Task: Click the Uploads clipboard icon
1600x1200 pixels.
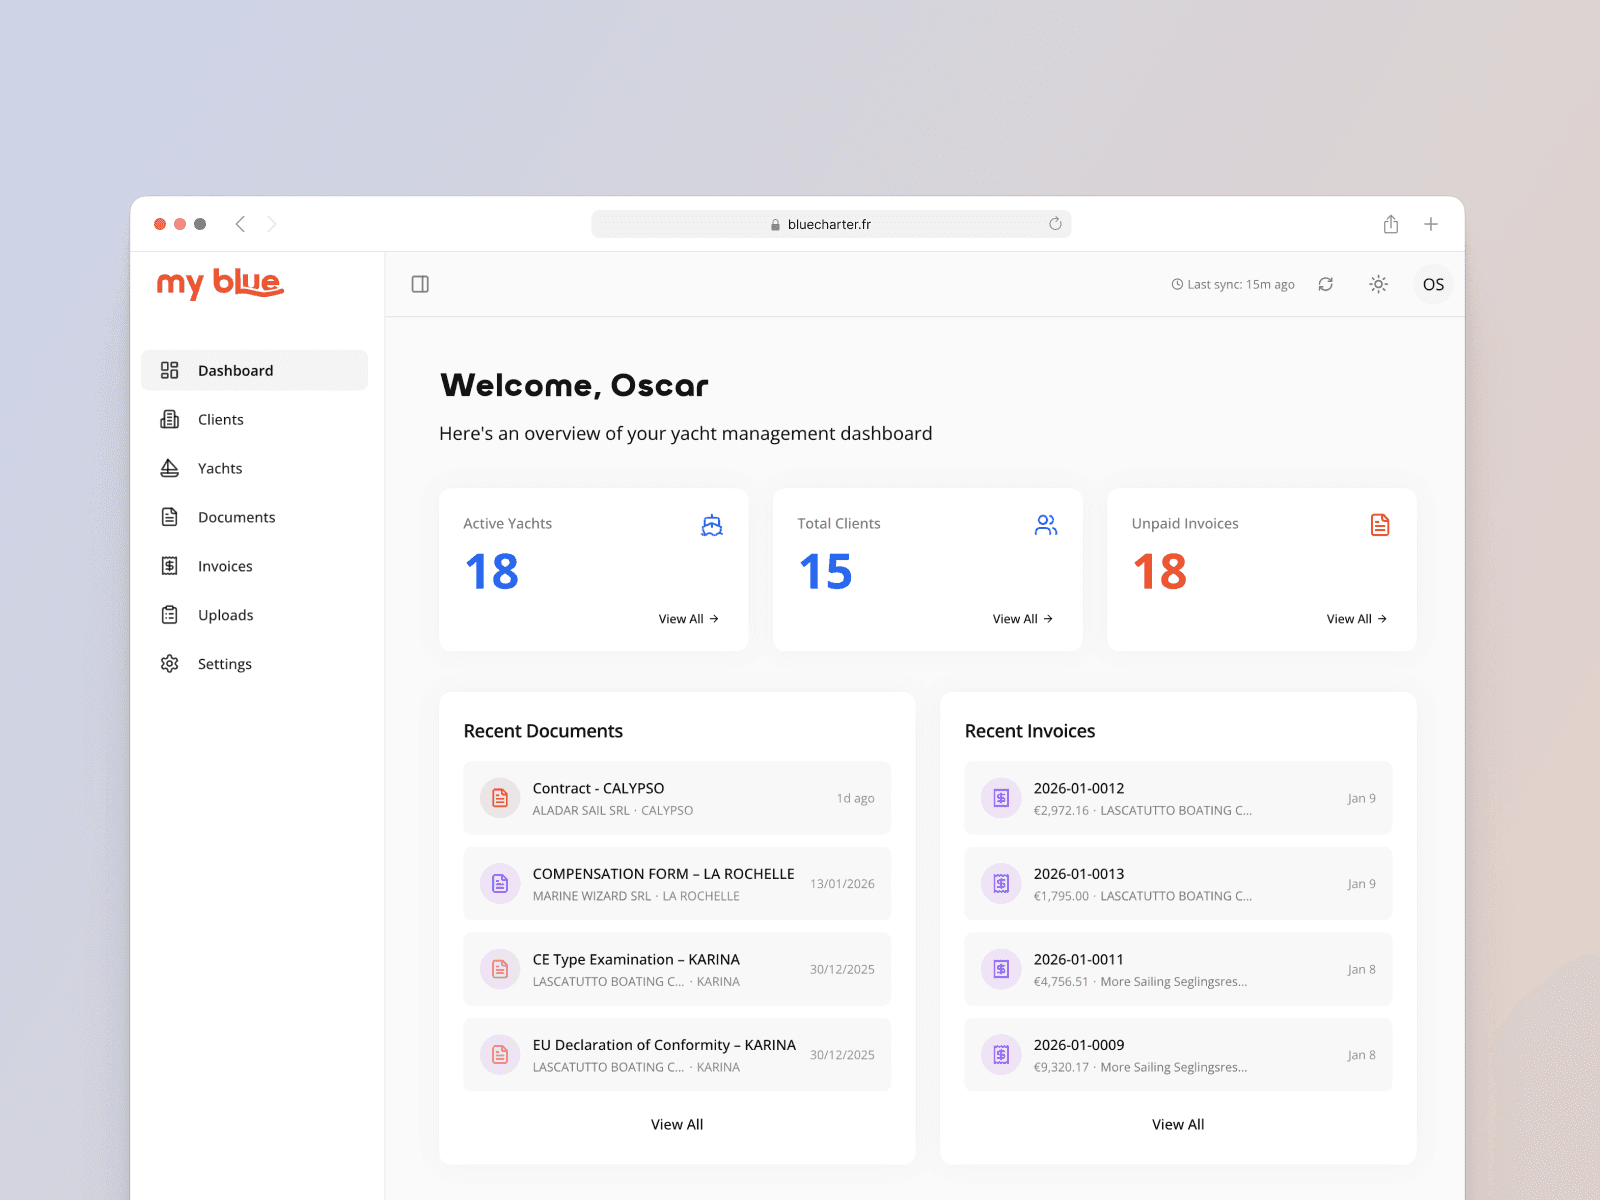Action: 170,615
